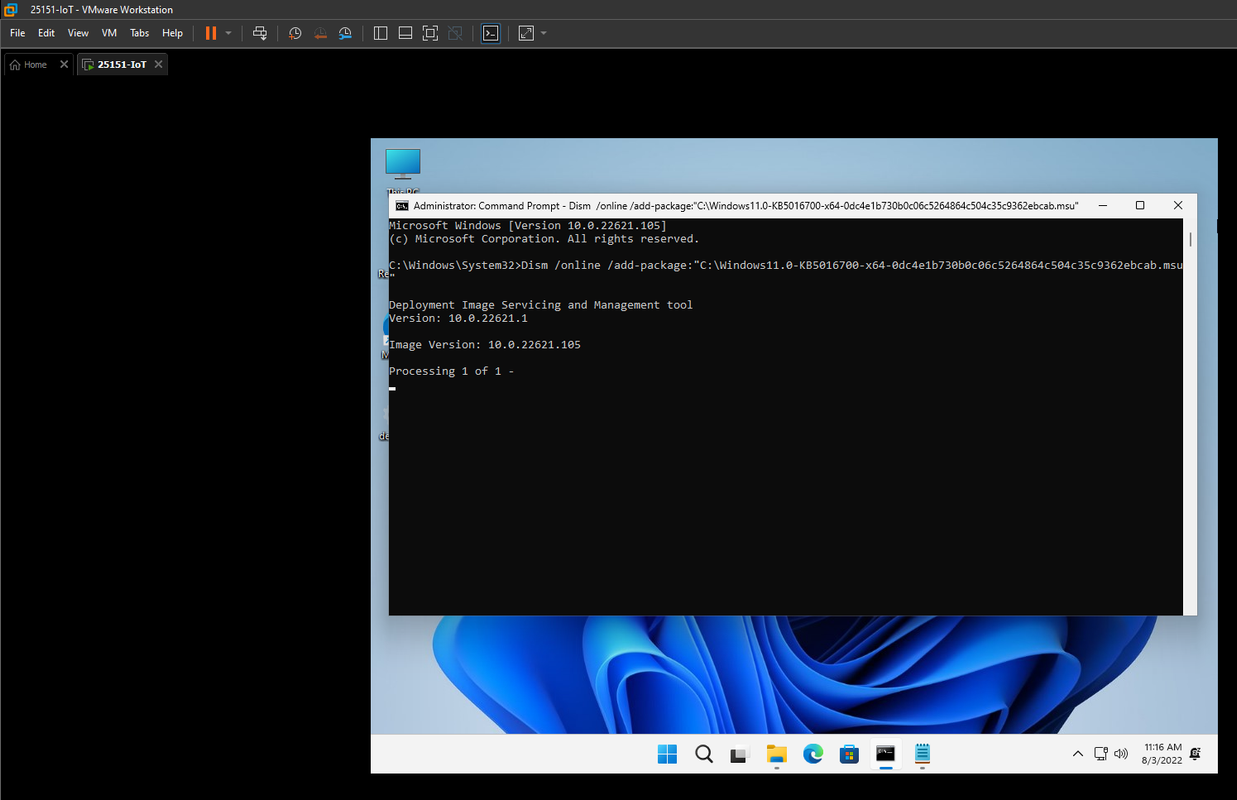Viewport: 1237px width, 800px height.
Task: Open Notepad from taskbar
Action: tap(922, 754)
